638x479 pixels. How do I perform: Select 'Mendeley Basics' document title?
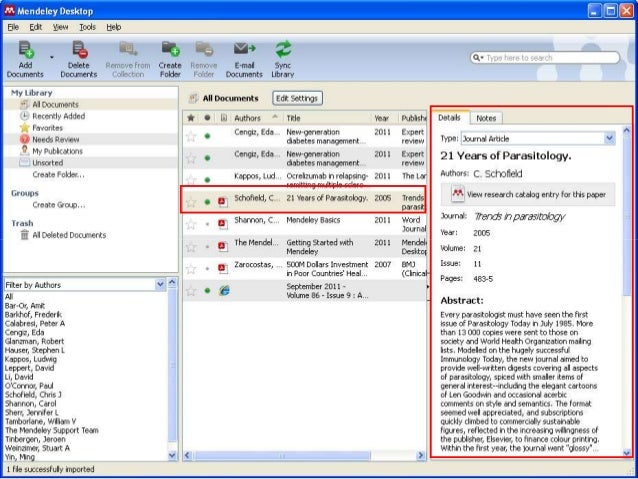tap(313, 220)
